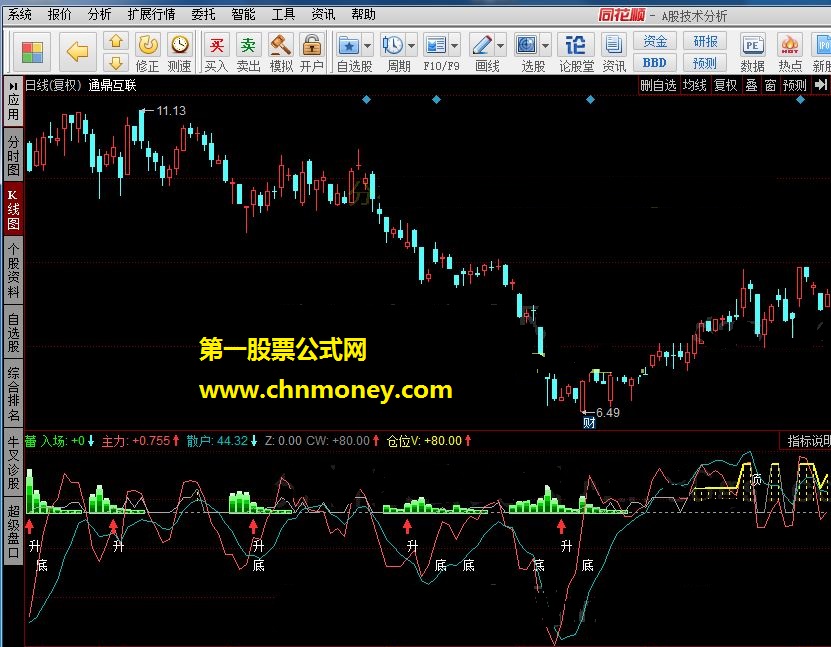
Task: Open the 热点 flame icon
Action: (790, 52)
